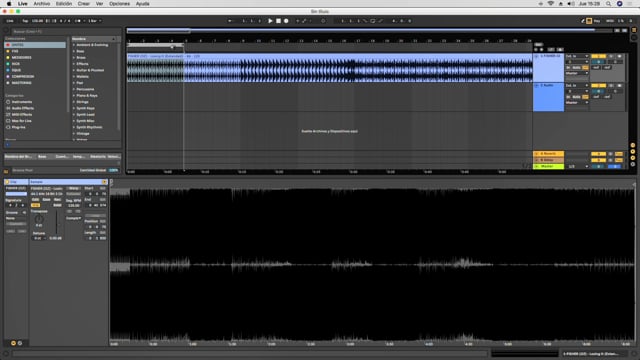Toggle the Warp button in Sample box
The width and height of the screenshot is (640, 360).
coord(73,188)
